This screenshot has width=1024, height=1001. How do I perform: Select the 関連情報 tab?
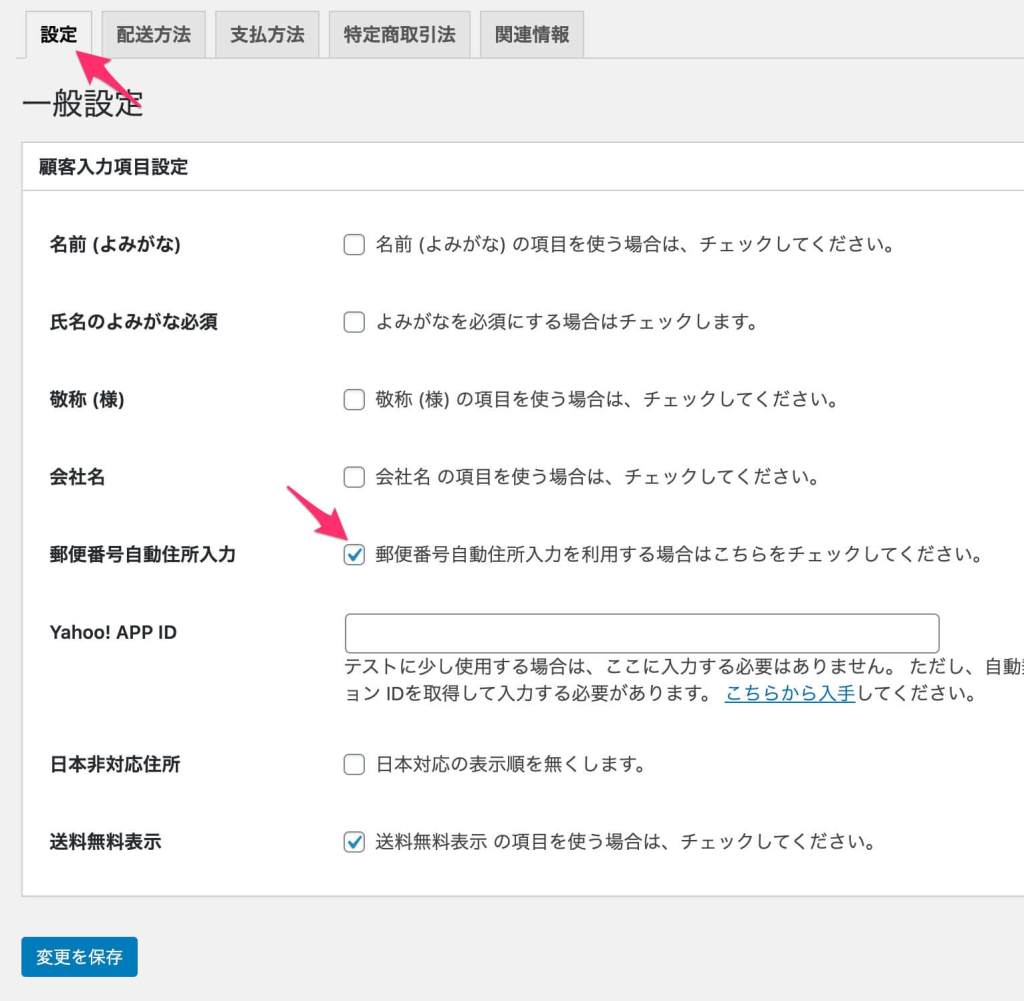pos(531,35)
